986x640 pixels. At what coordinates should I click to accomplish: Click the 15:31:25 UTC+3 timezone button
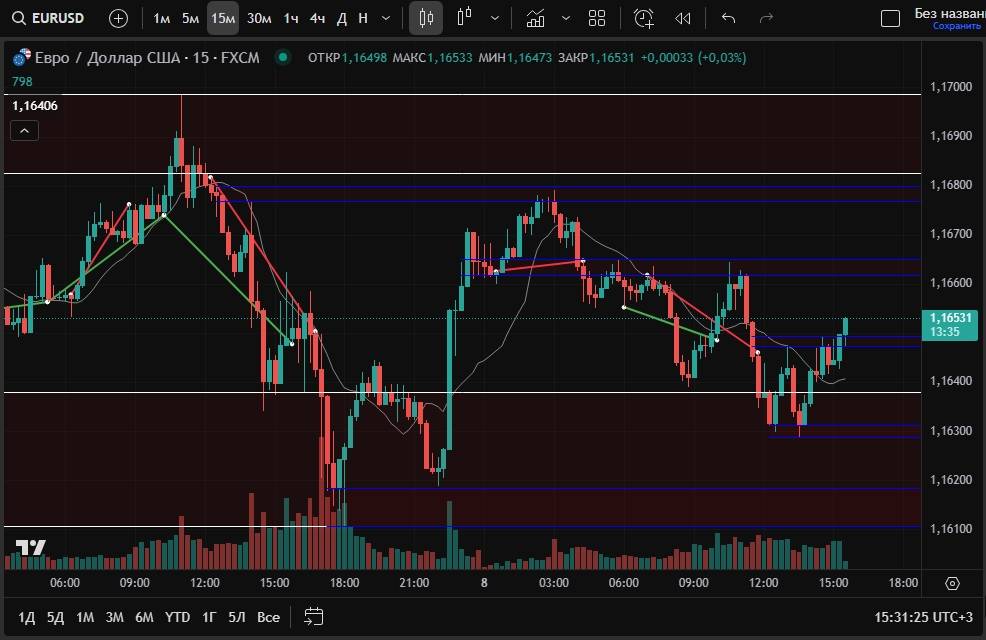coord(923,617)
